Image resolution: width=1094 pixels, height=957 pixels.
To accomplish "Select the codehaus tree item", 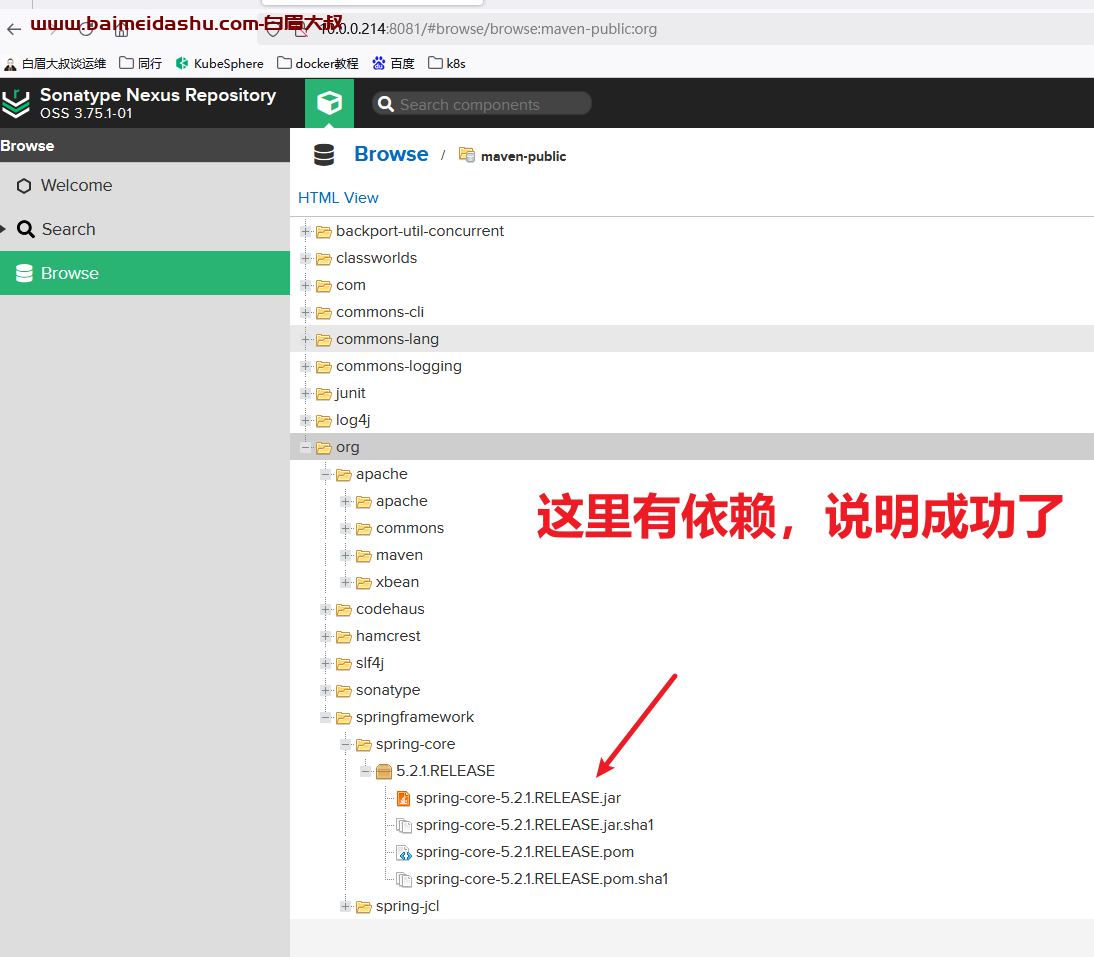I will [x=390, y=610].
